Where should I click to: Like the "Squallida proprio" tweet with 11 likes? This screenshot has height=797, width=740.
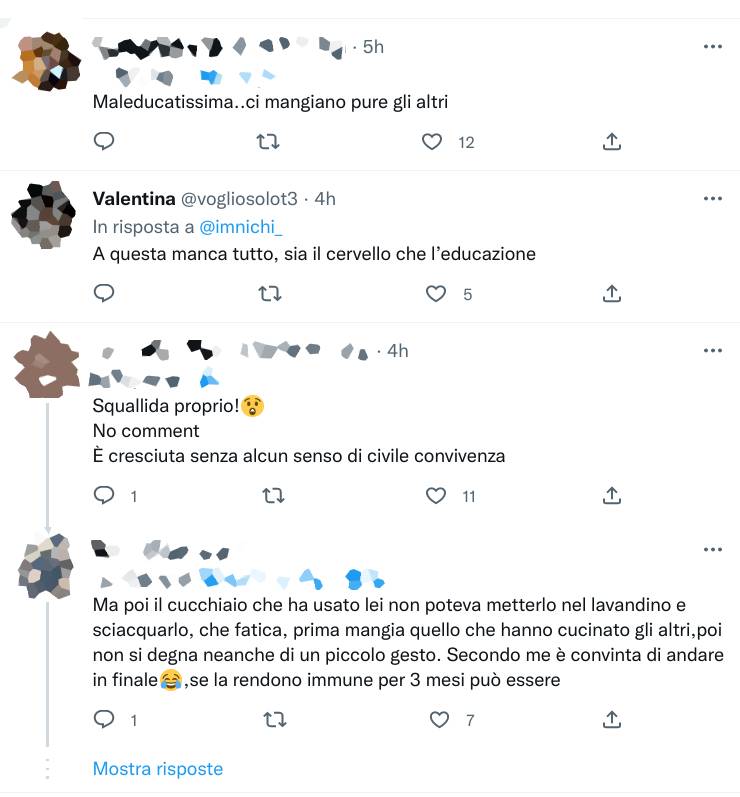[x=436, y=495]
